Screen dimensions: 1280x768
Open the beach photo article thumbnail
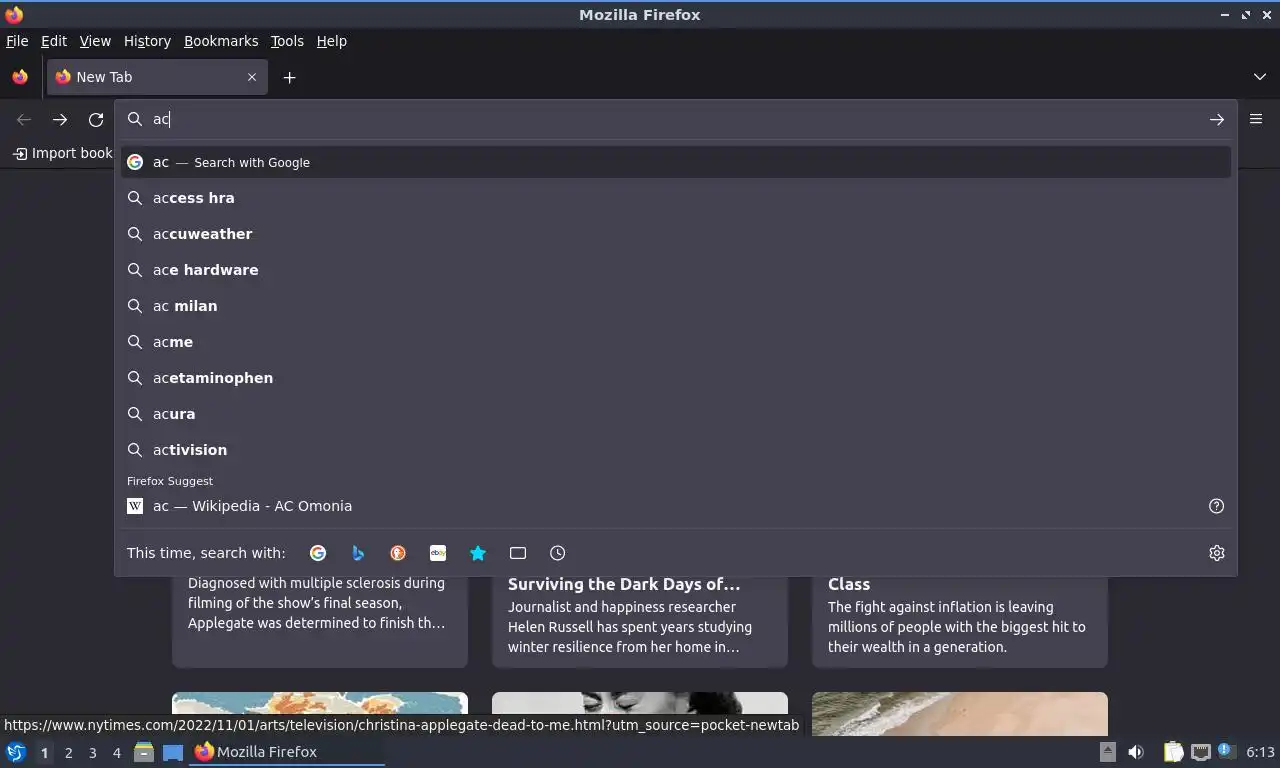tap(960, 714)
